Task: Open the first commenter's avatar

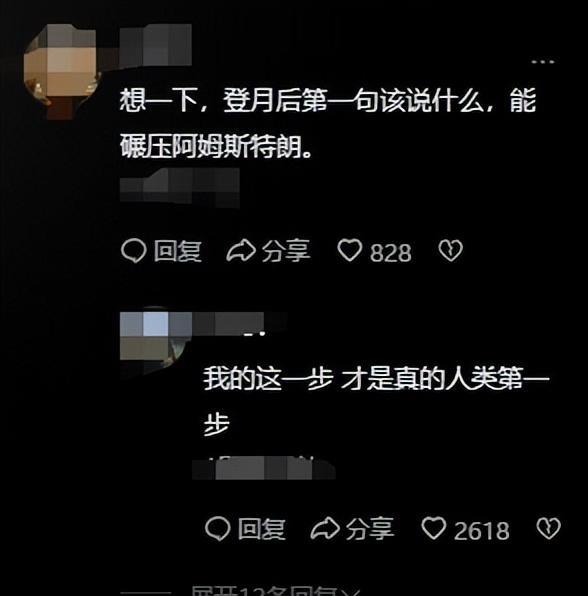Action: (x=62, y=71)
